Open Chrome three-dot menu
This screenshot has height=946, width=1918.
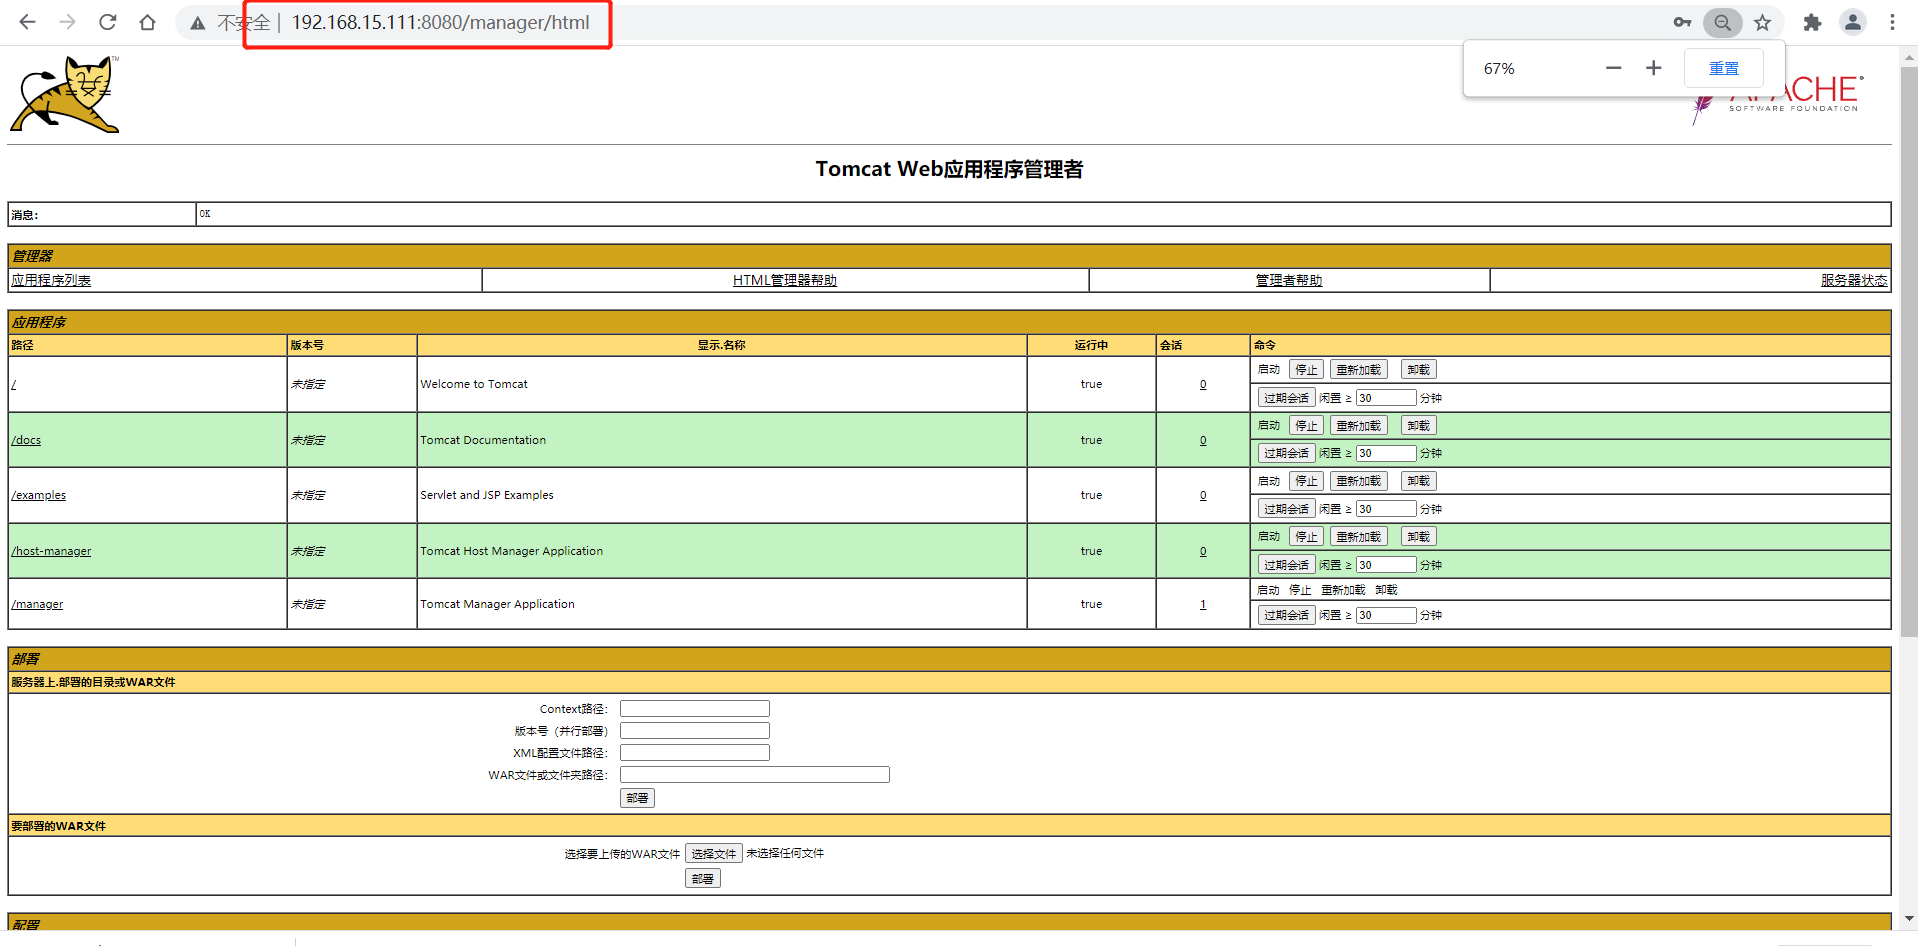[1892, 22]
